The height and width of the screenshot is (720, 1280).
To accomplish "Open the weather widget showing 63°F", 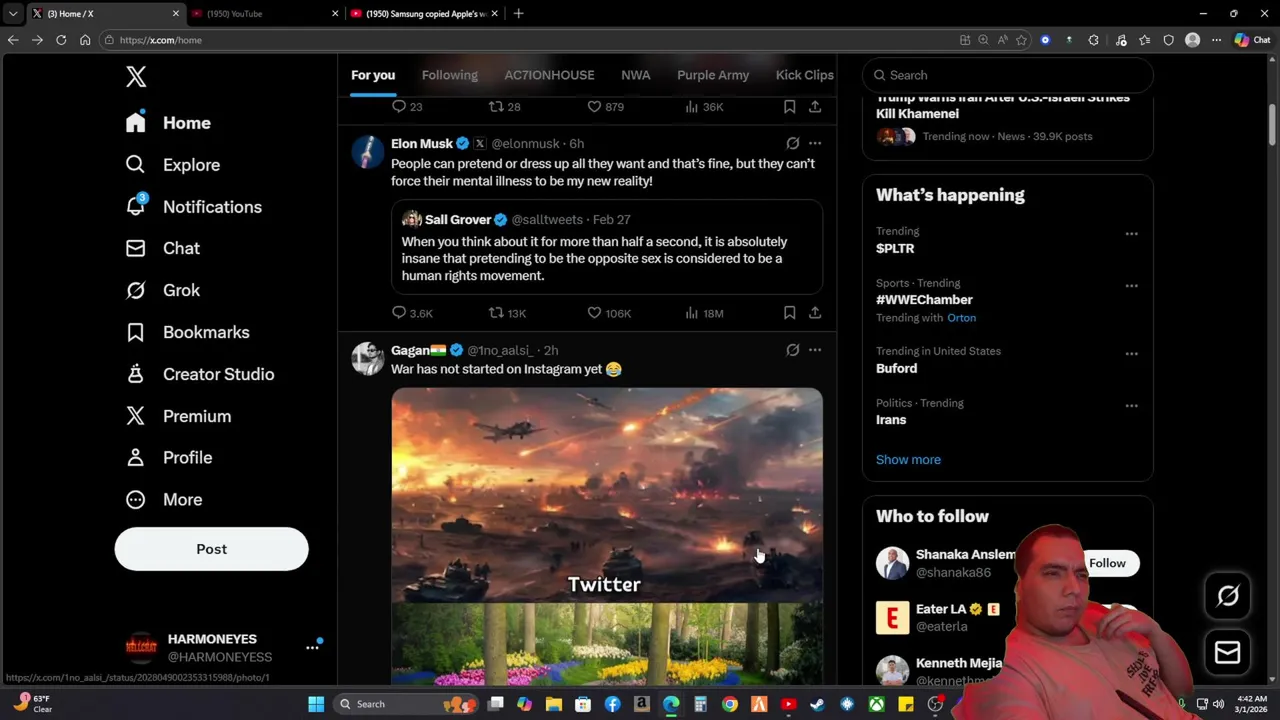I will [32, 704].
